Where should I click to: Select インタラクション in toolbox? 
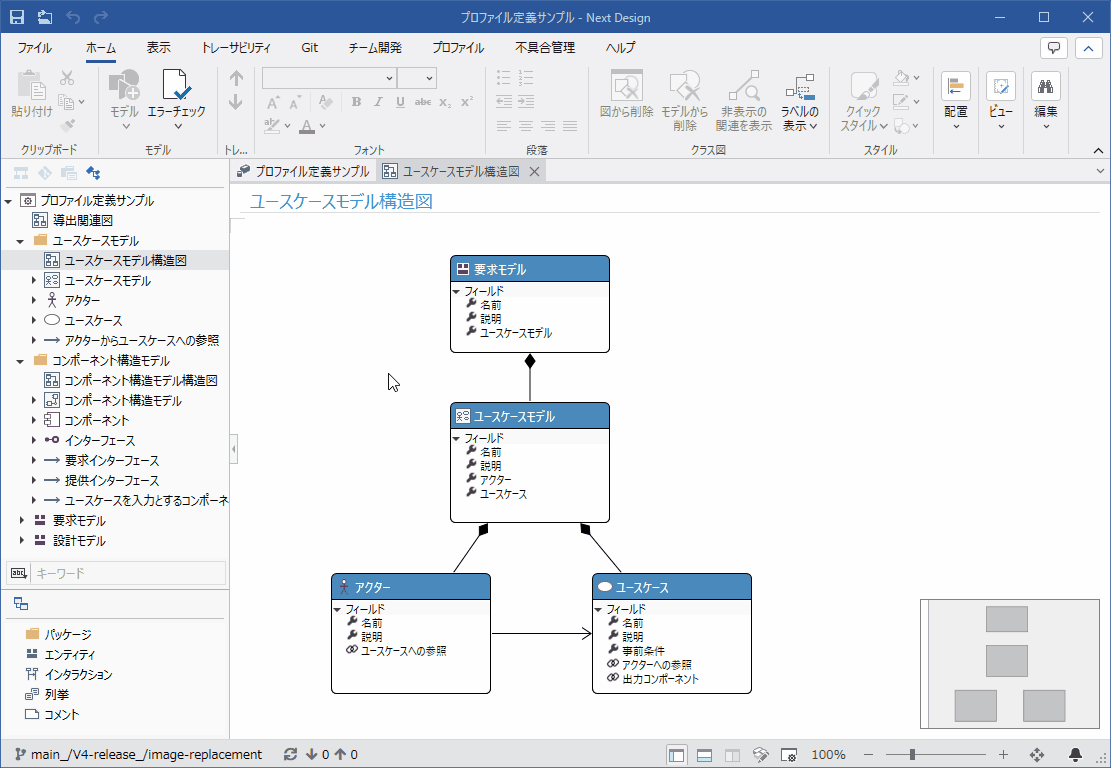[x=69, y=674]
